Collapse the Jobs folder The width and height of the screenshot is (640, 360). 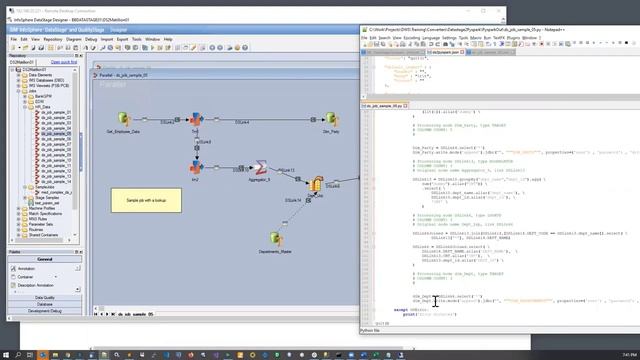pyautogui.click(x=18, y=91)
